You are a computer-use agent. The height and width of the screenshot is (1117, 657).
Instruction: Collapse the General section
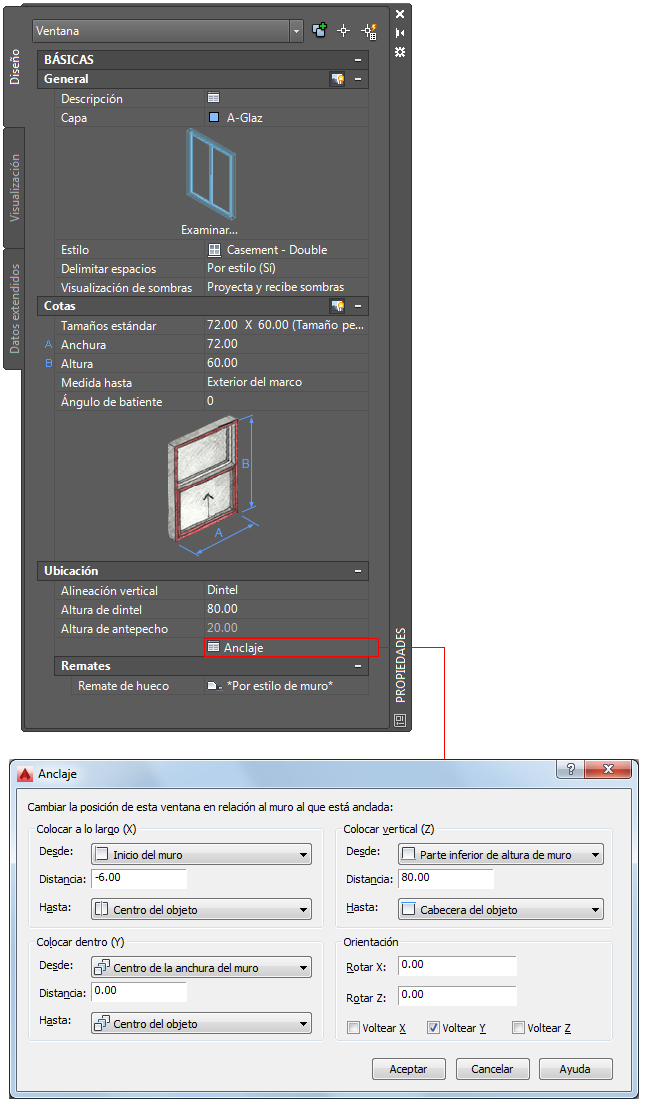point(358,79)
